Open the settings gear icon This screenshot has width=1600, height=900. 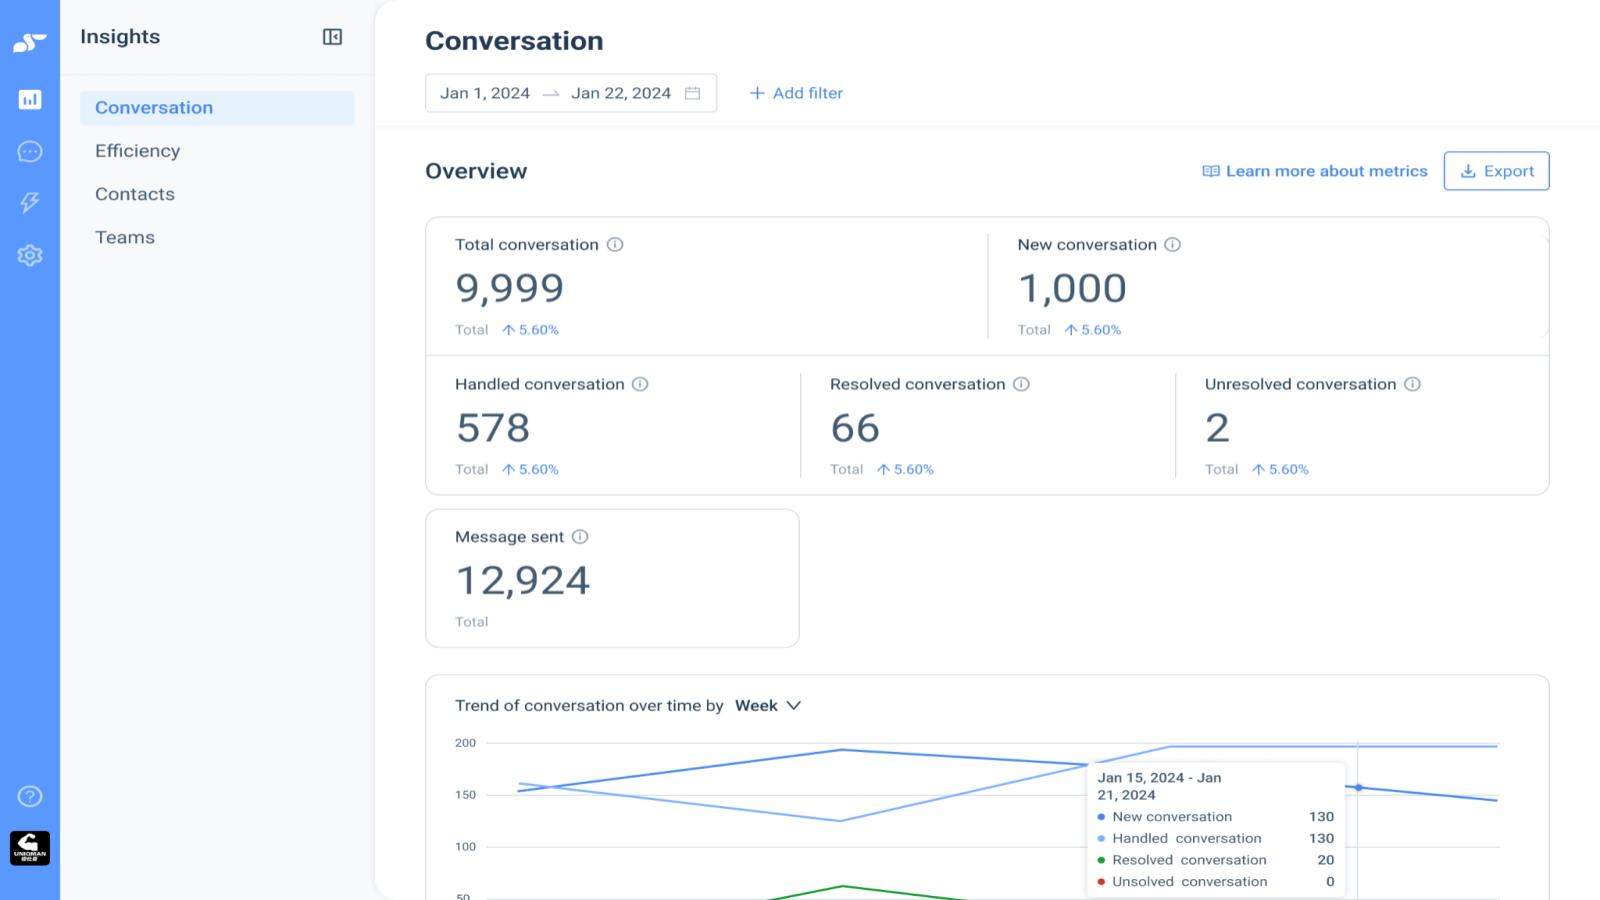30,255
